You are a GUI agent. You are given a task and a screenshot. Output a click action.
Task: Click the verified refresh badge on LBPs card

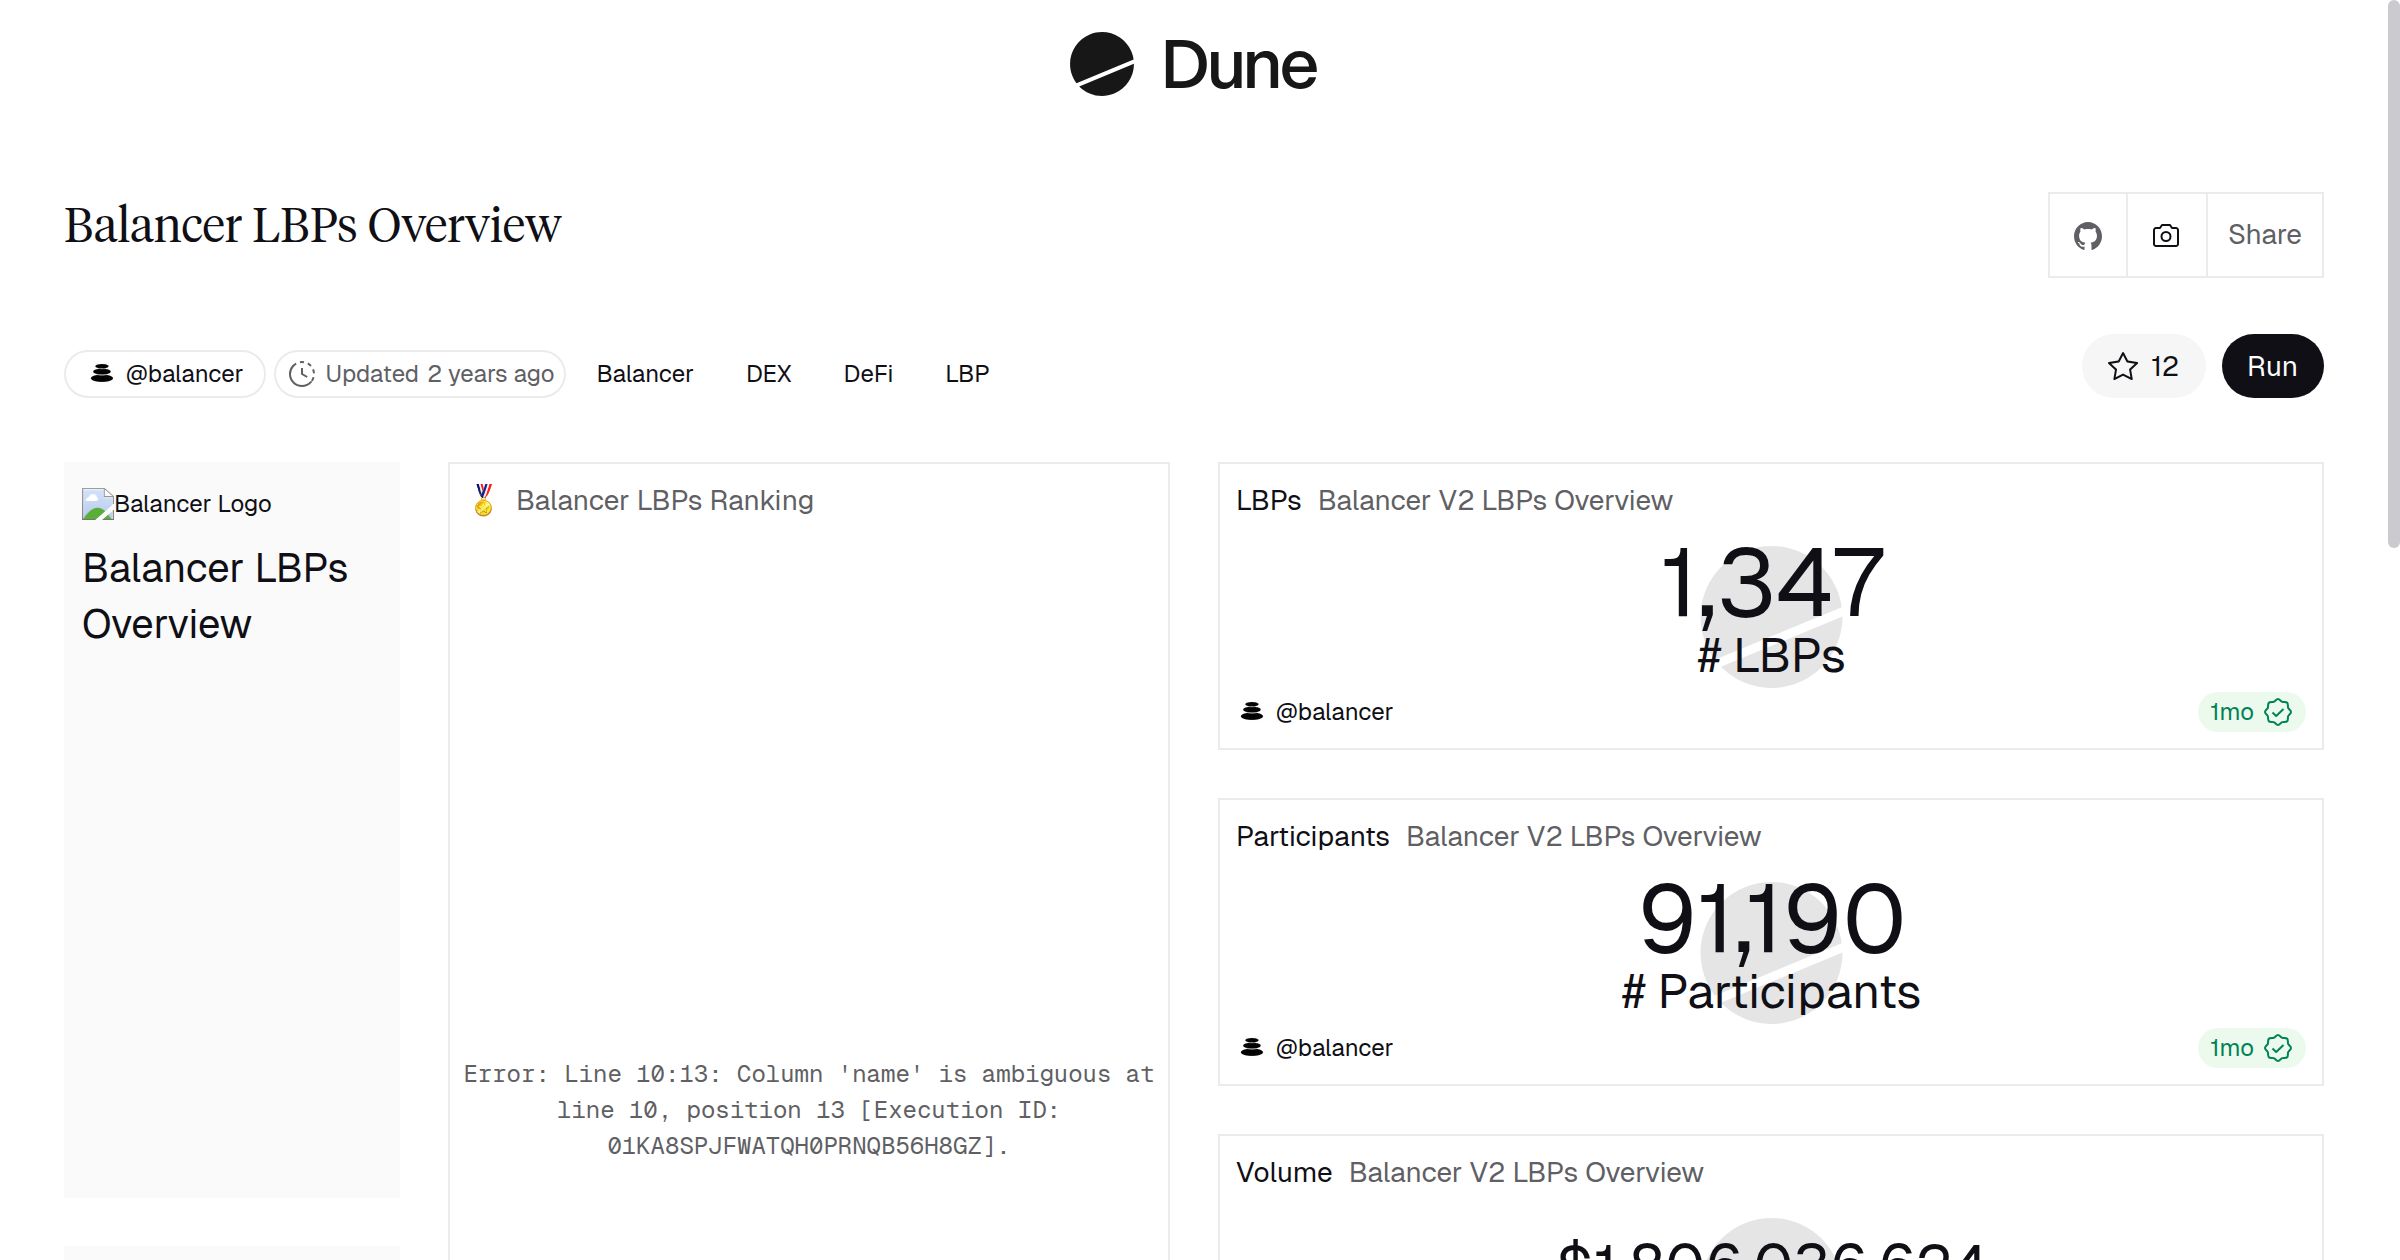[x=2278, y=712]
